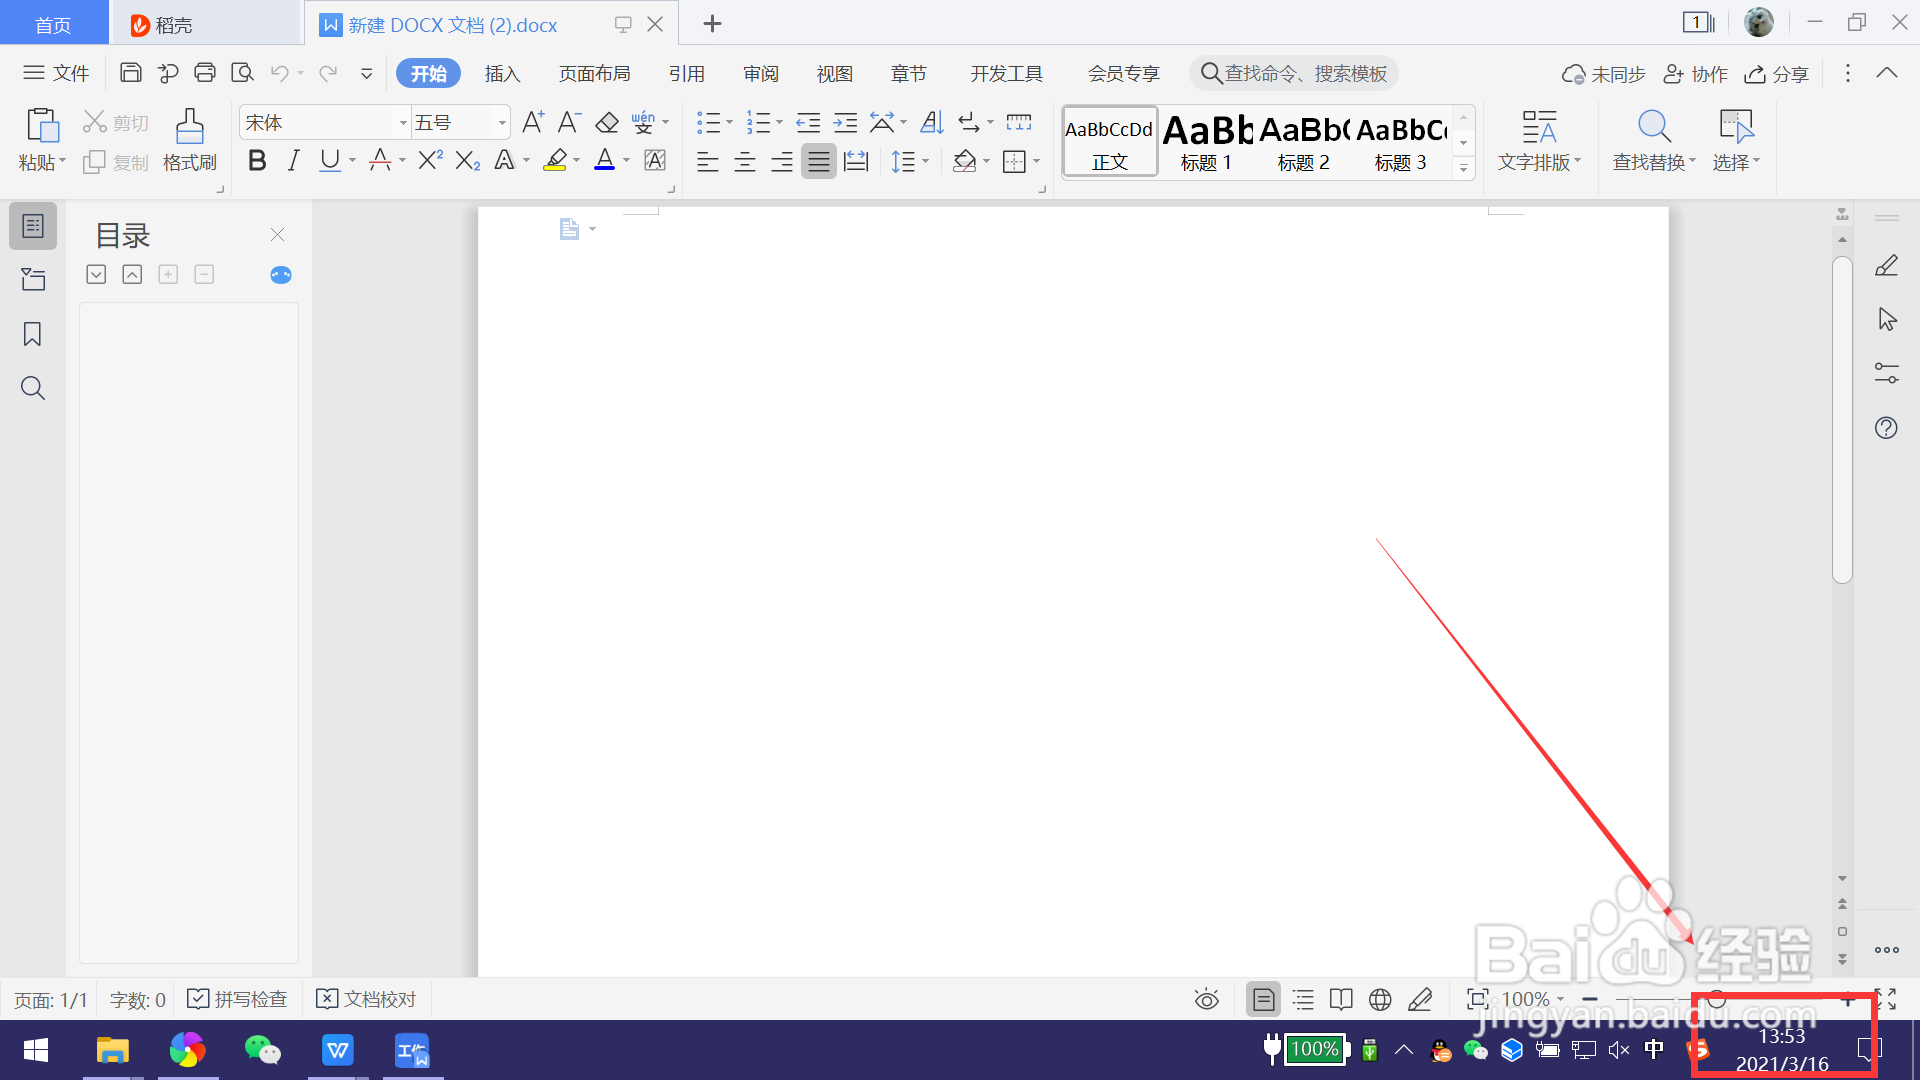Open the 五号 font size dropdown
The height and width of the screenshot is (1080, 1920).
point(502,123)
